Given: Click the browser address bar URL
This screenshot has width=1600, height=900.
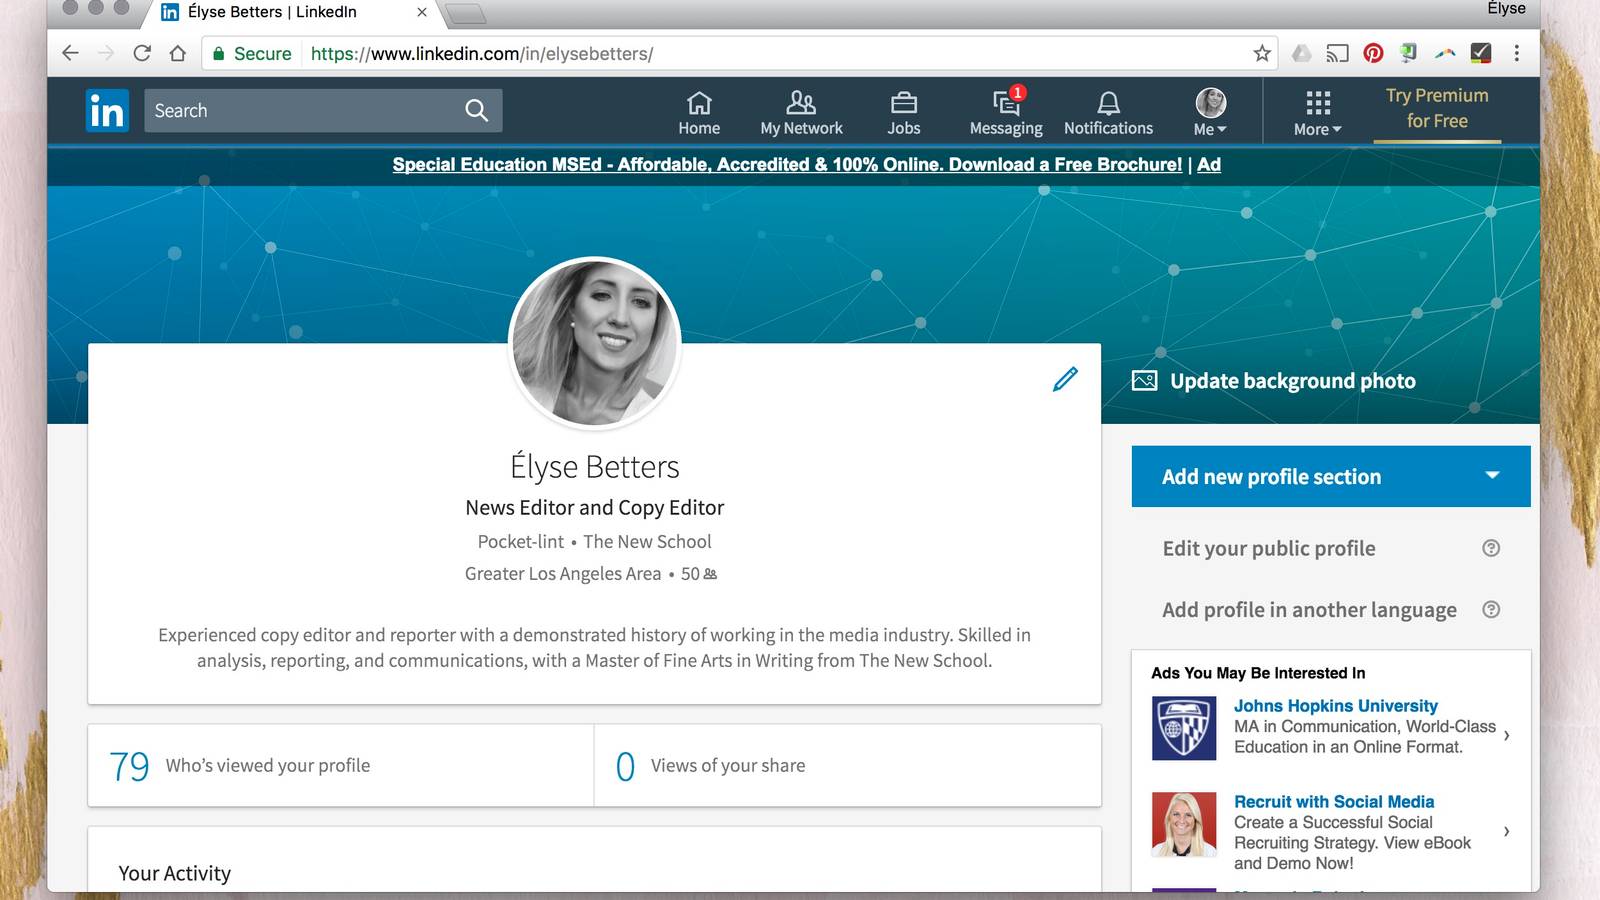Looking at the screenshot, I should (481, 53).
